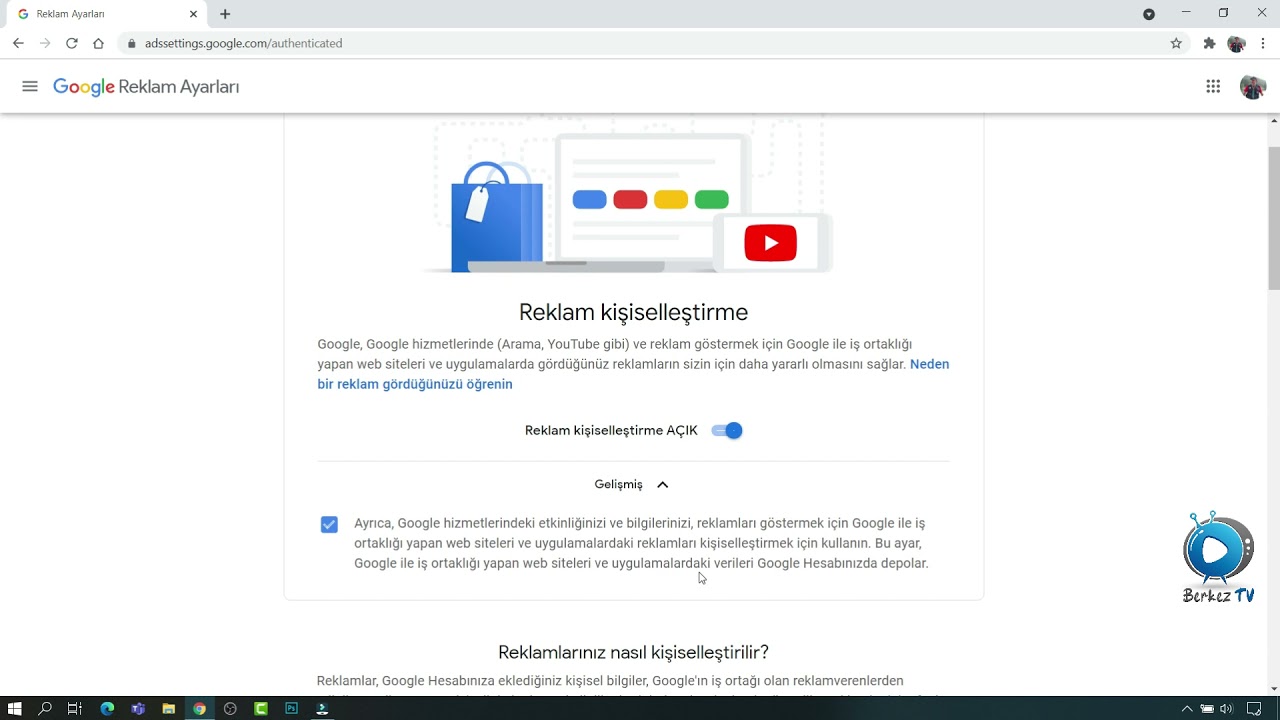Uncheck the Ayrıca Google hizmetlerindeki checkbox

point(329,524)
